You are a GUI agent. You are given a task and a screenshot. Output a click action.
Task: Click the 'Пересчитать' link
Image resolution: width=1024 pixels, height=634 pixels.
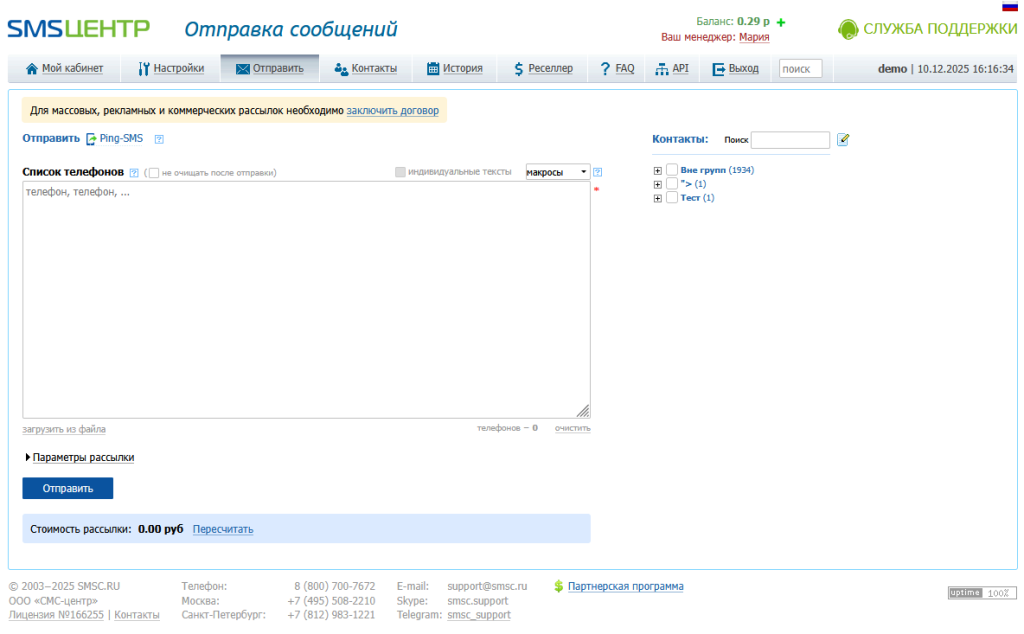[x=223, y=529]
